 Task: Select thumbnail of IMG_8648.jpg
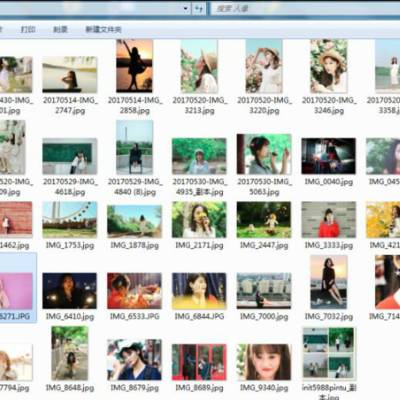pyautogui.click(x=70, y=353)
